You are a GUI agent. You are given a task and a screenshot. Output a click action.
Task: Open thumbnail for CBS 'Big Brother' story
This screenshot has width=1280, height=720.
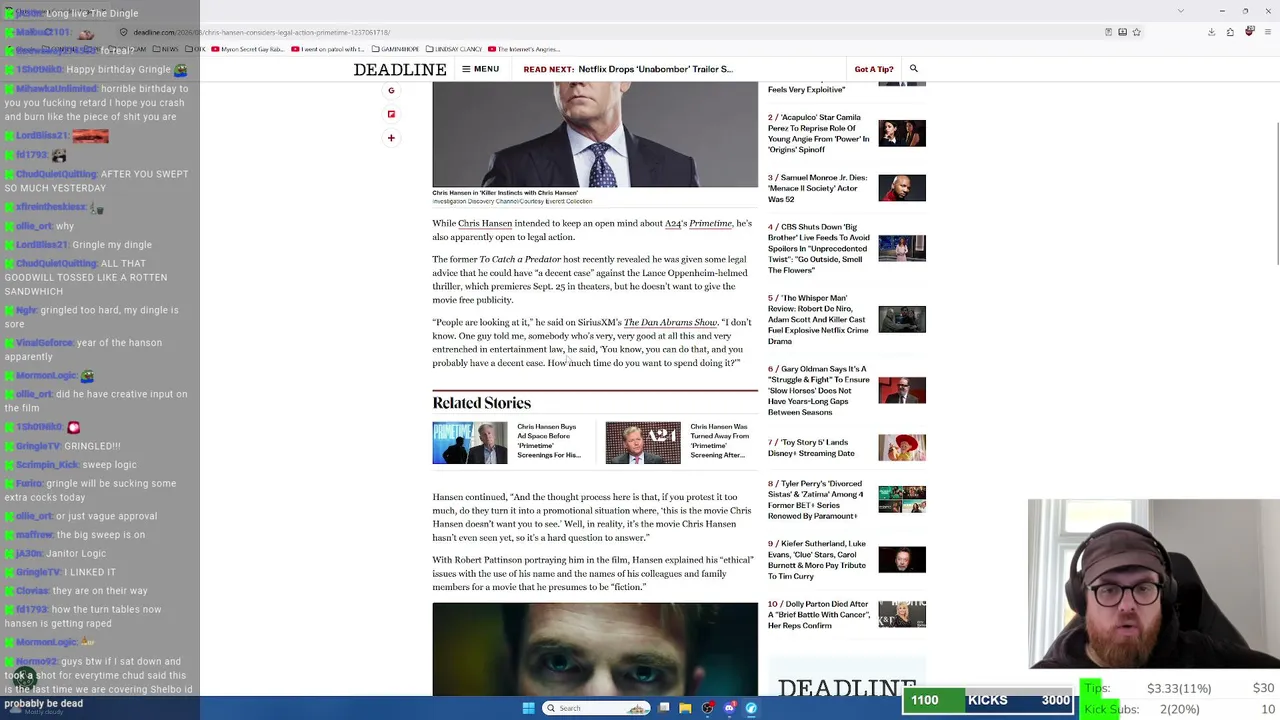click(902, 248)
